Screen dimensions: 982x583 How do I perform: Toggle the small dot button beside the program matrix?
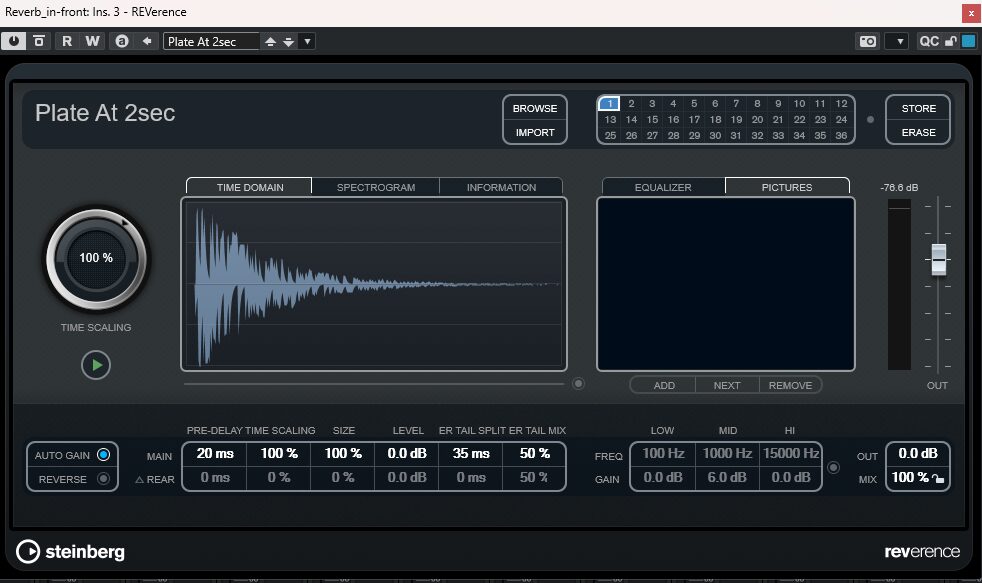pos(870,120)
